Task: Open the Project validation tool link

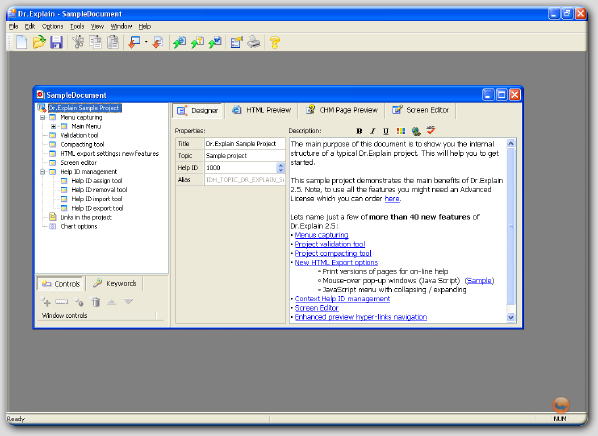Action: 330,244
